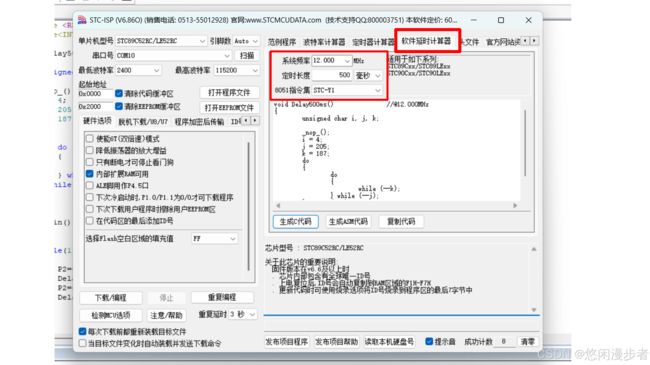Check 下次冷启动时P1.0/P1.1为0/0才可下载程序
This screenshot has width=650, height=365.
coord(90,197)
